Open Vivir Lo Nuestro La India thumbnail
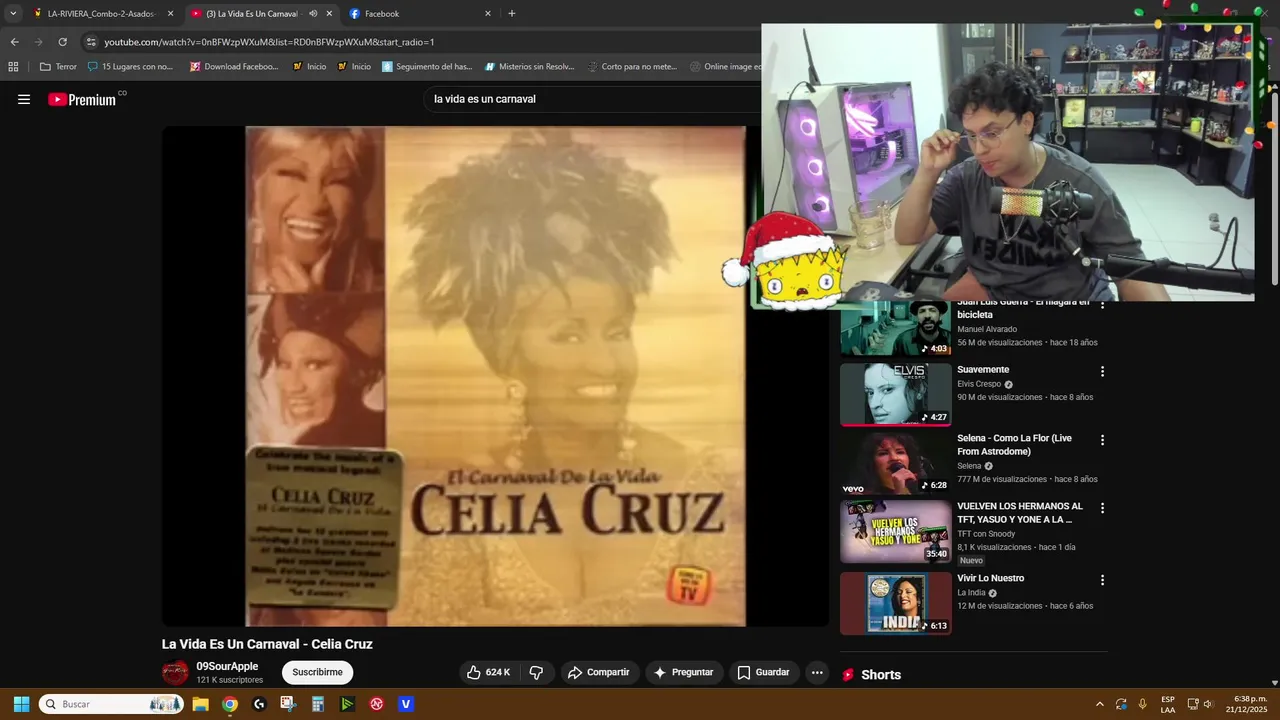Viewport: 1280px width, 720px height. (x=895, y=603)
